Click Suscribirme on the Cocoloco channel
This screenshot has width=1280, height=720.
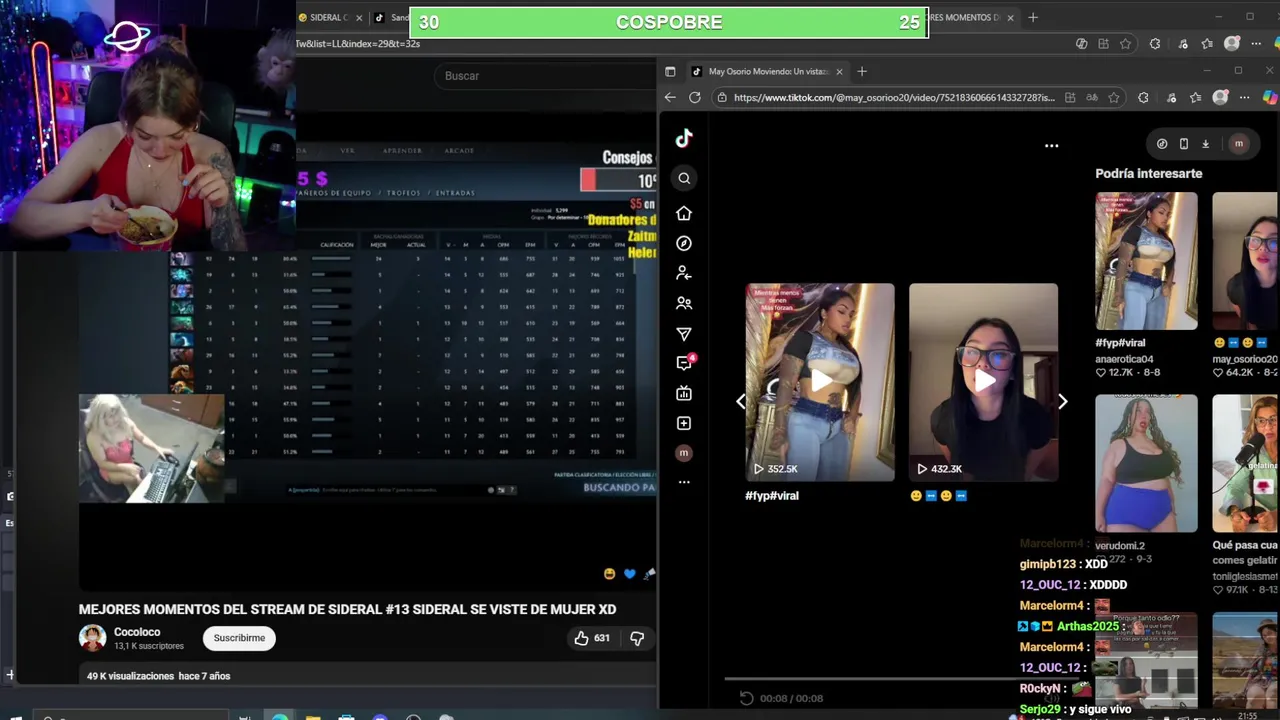point(239,638)
